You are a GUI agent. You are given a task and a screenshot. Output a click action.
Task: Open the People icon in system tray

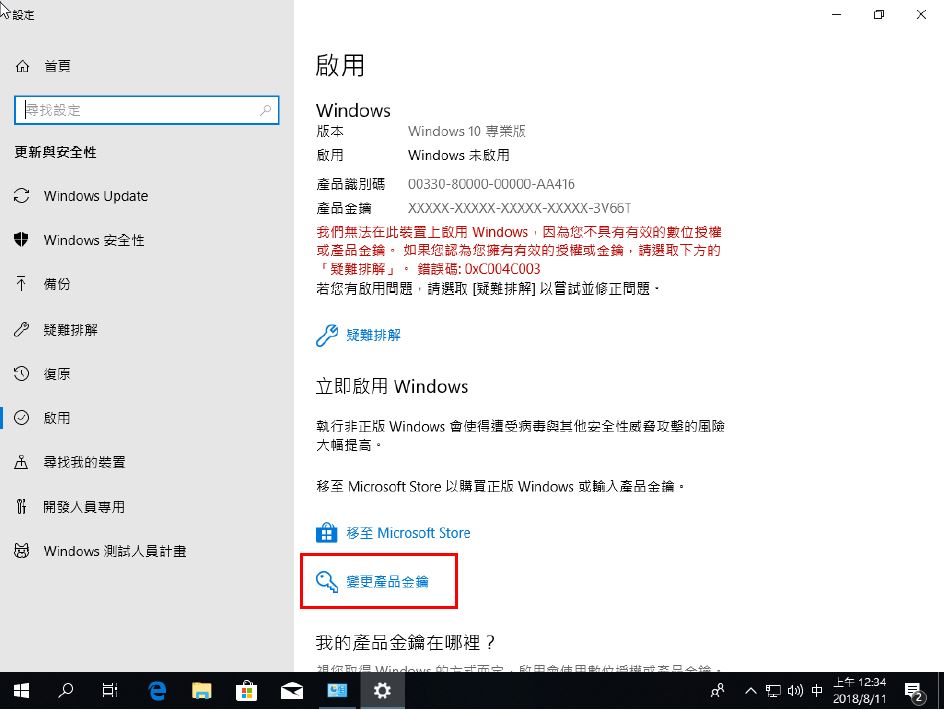coord(717,691)
